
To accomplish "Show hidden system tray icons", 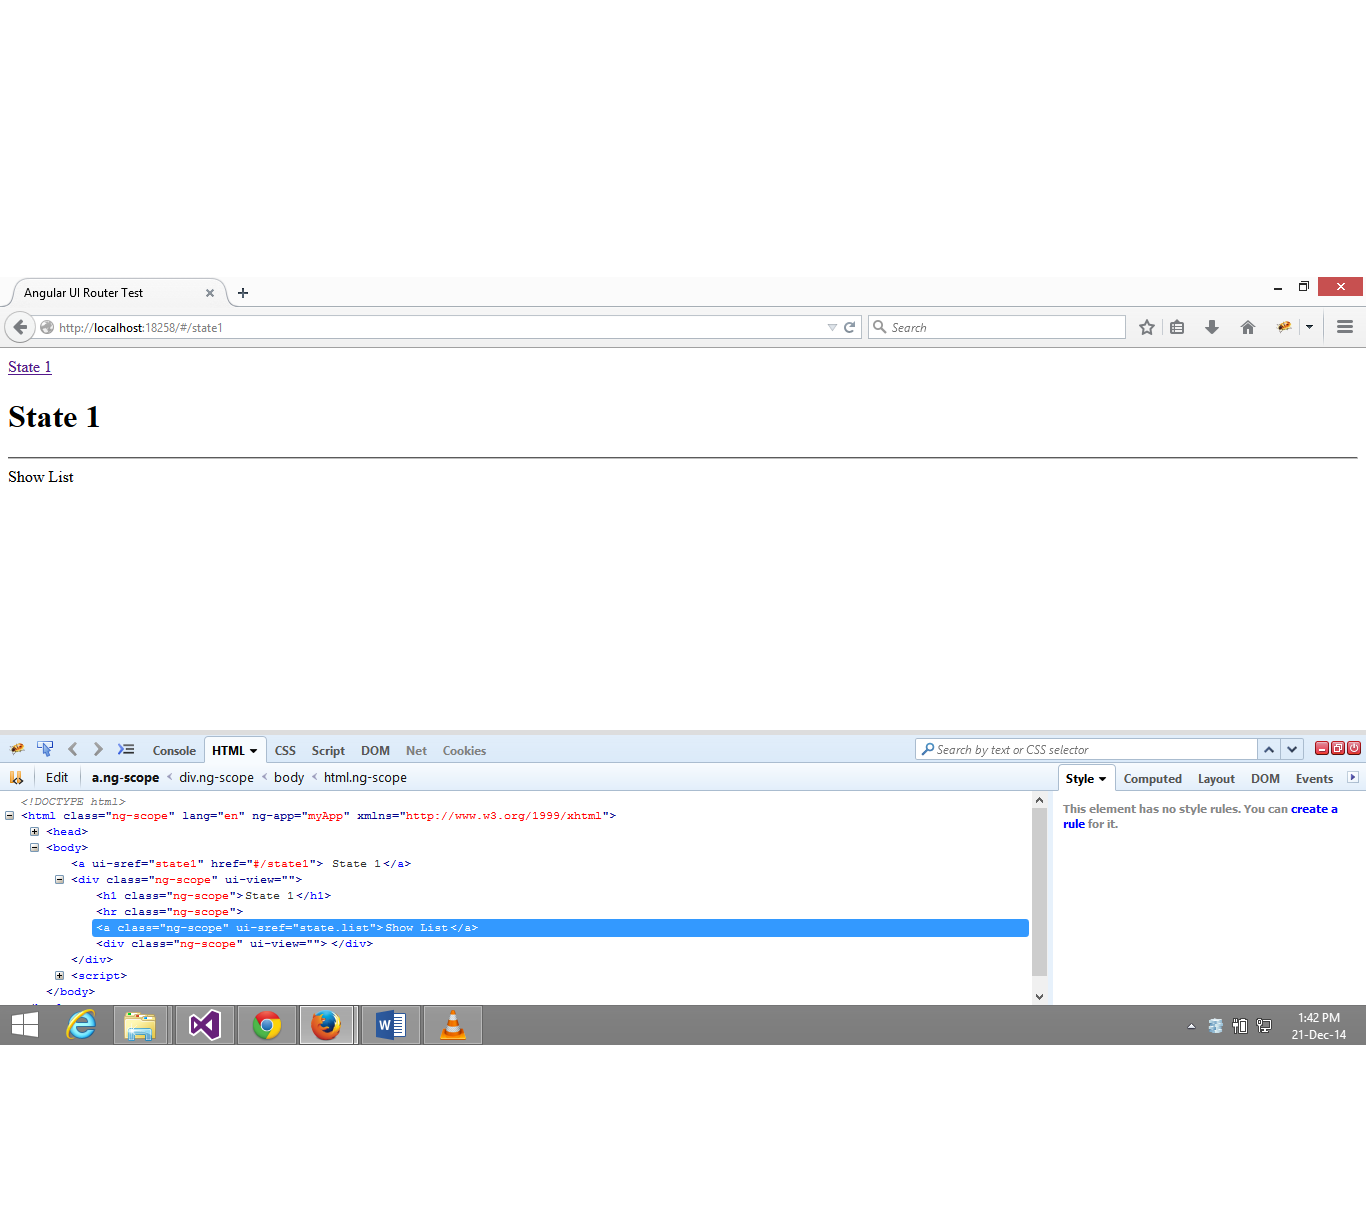I will click(1191, 1026).
